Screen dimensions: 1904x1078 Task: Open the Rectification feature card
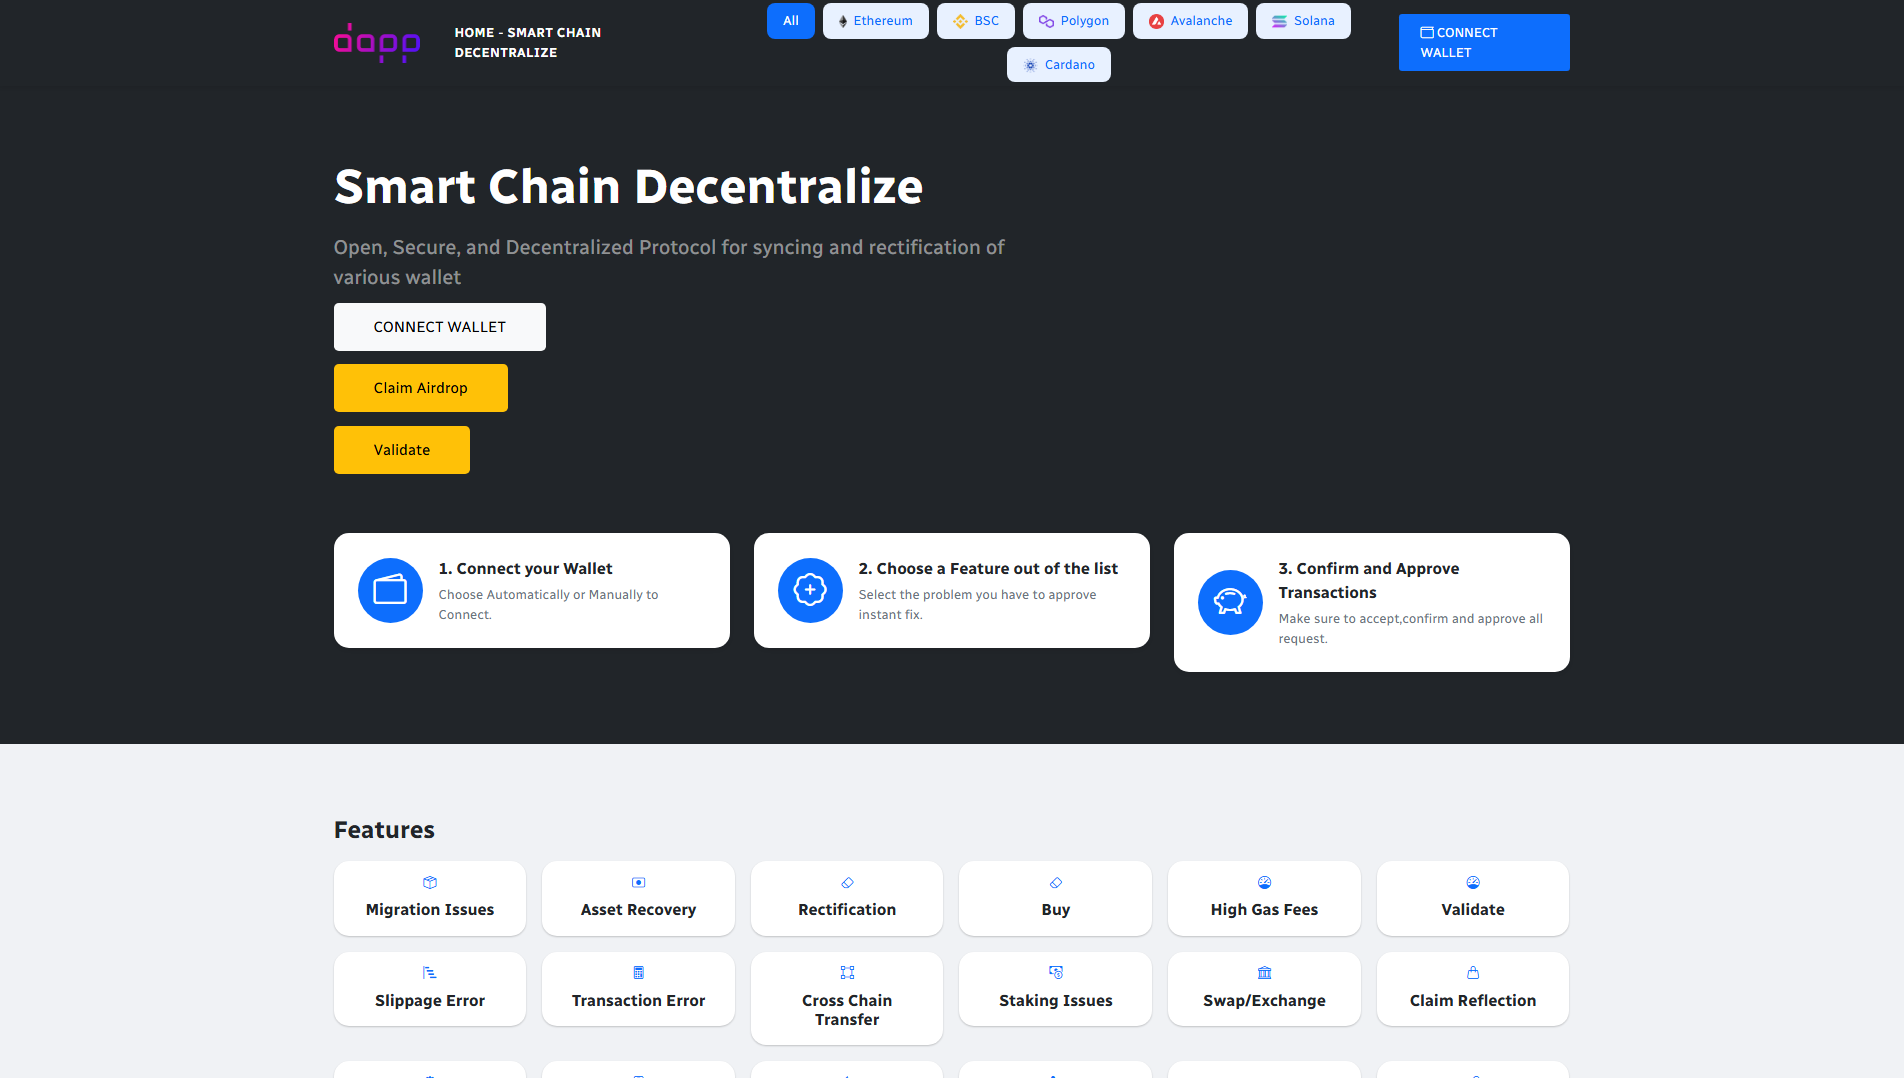tap(847, 898)
